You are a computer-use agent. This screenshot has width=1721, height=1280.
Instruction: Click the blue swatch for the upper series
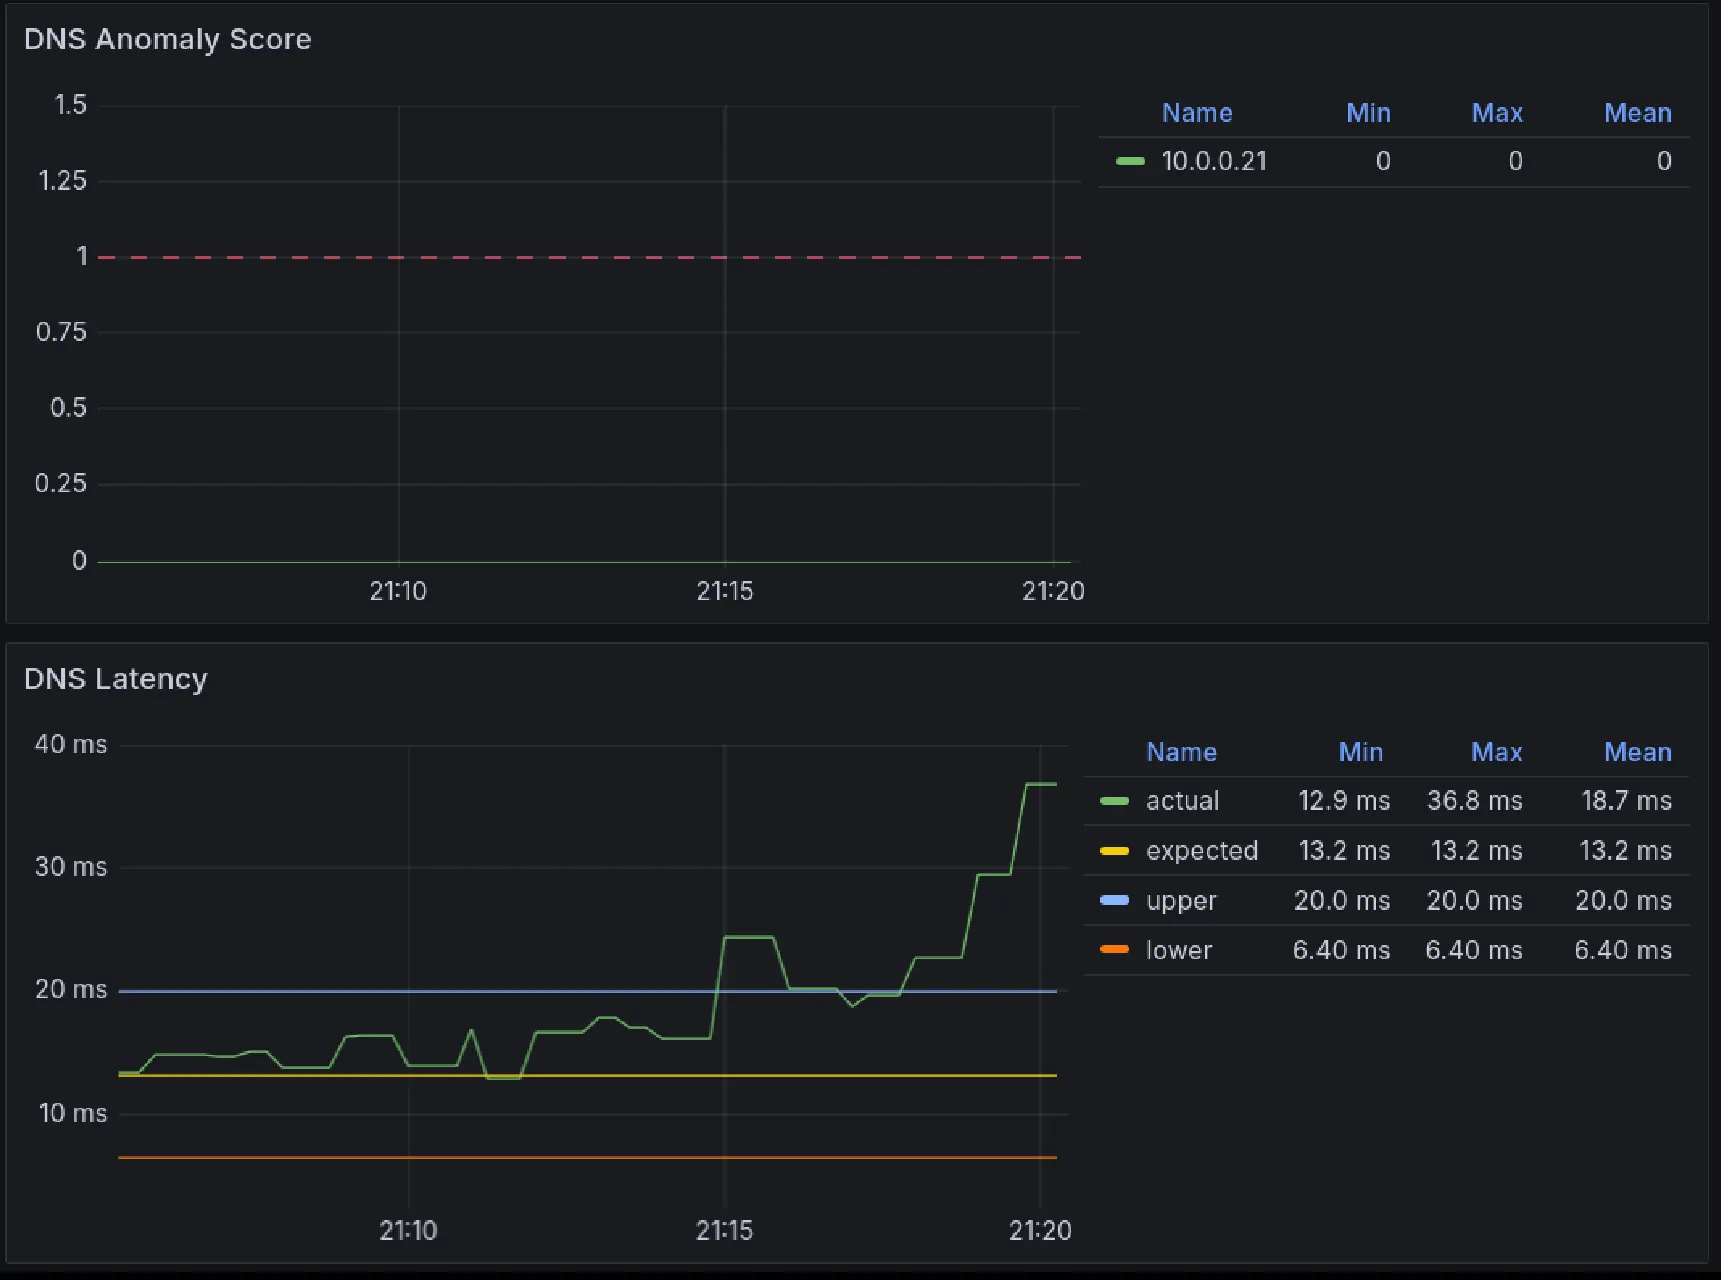tap(1114, 900)
